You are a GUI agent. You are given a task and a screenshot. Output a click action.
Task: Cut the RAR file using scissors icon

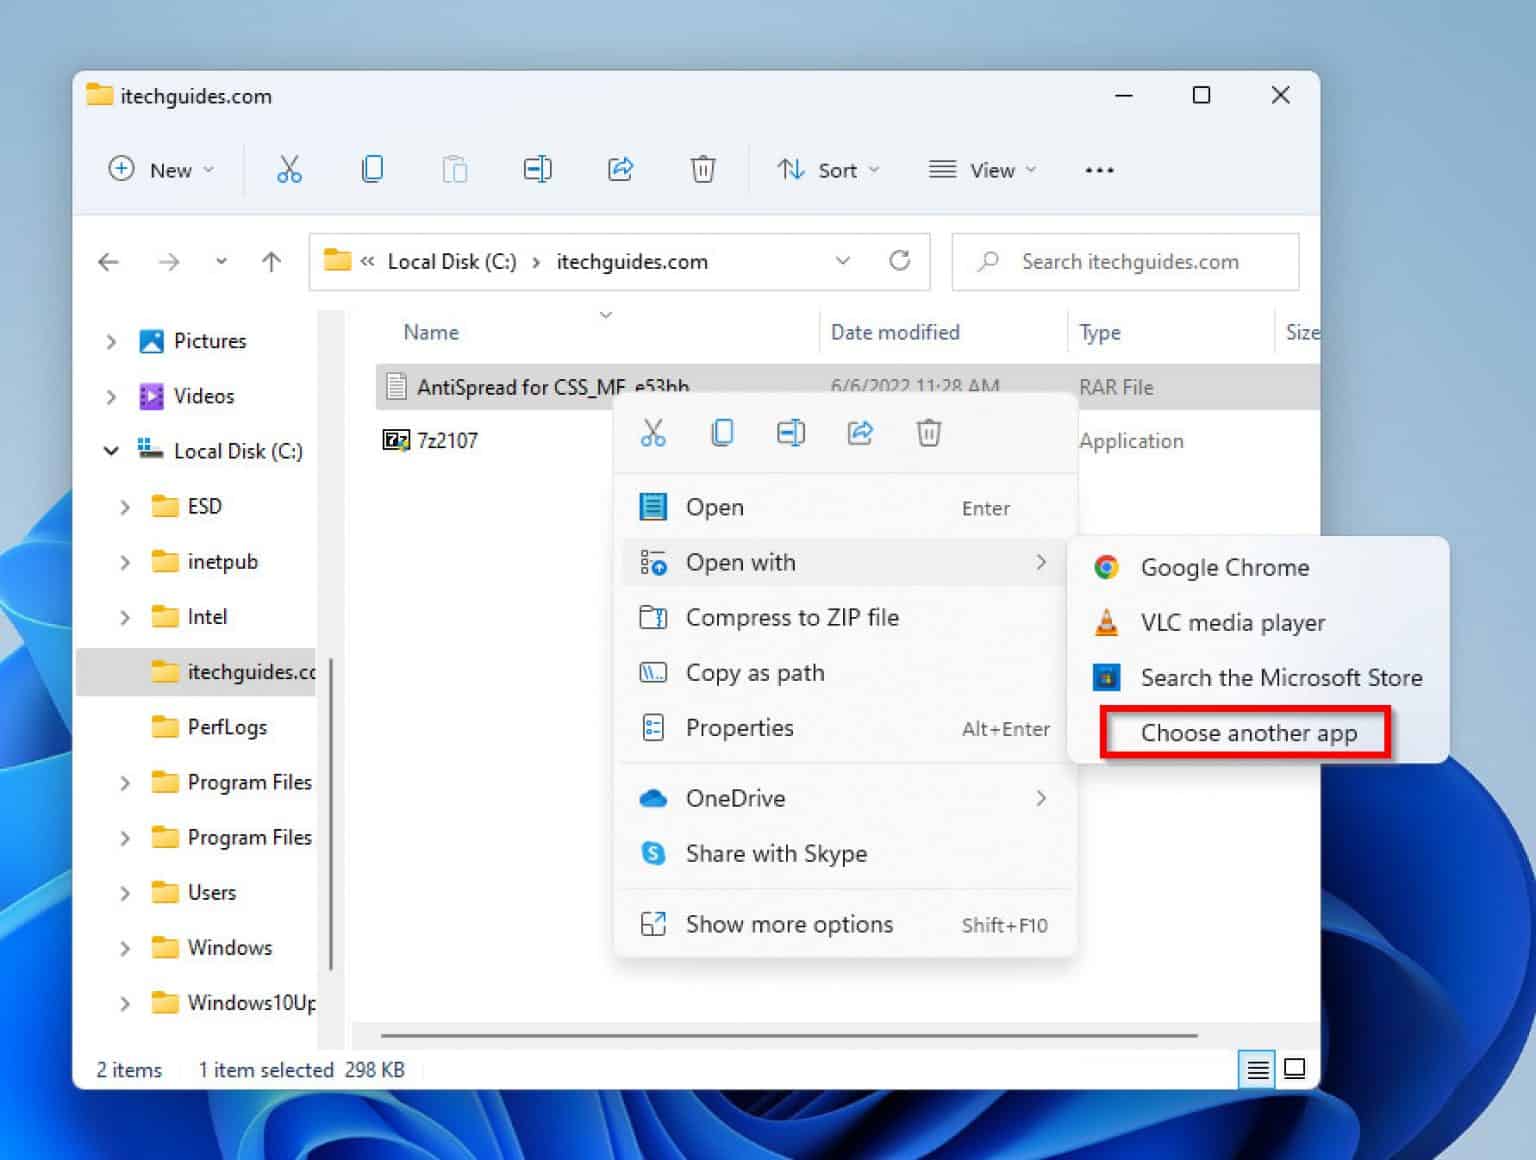[653, 433]
